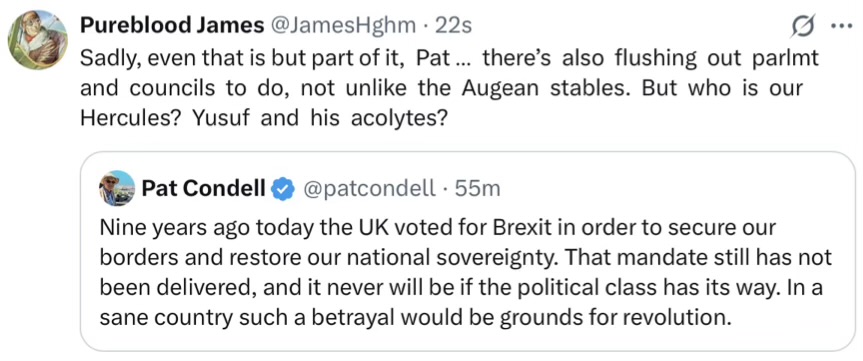The width and height of the screenshot is (863, 361).
Task: Open the @JamesHghm handle link
Action: [x=341, y=25]
